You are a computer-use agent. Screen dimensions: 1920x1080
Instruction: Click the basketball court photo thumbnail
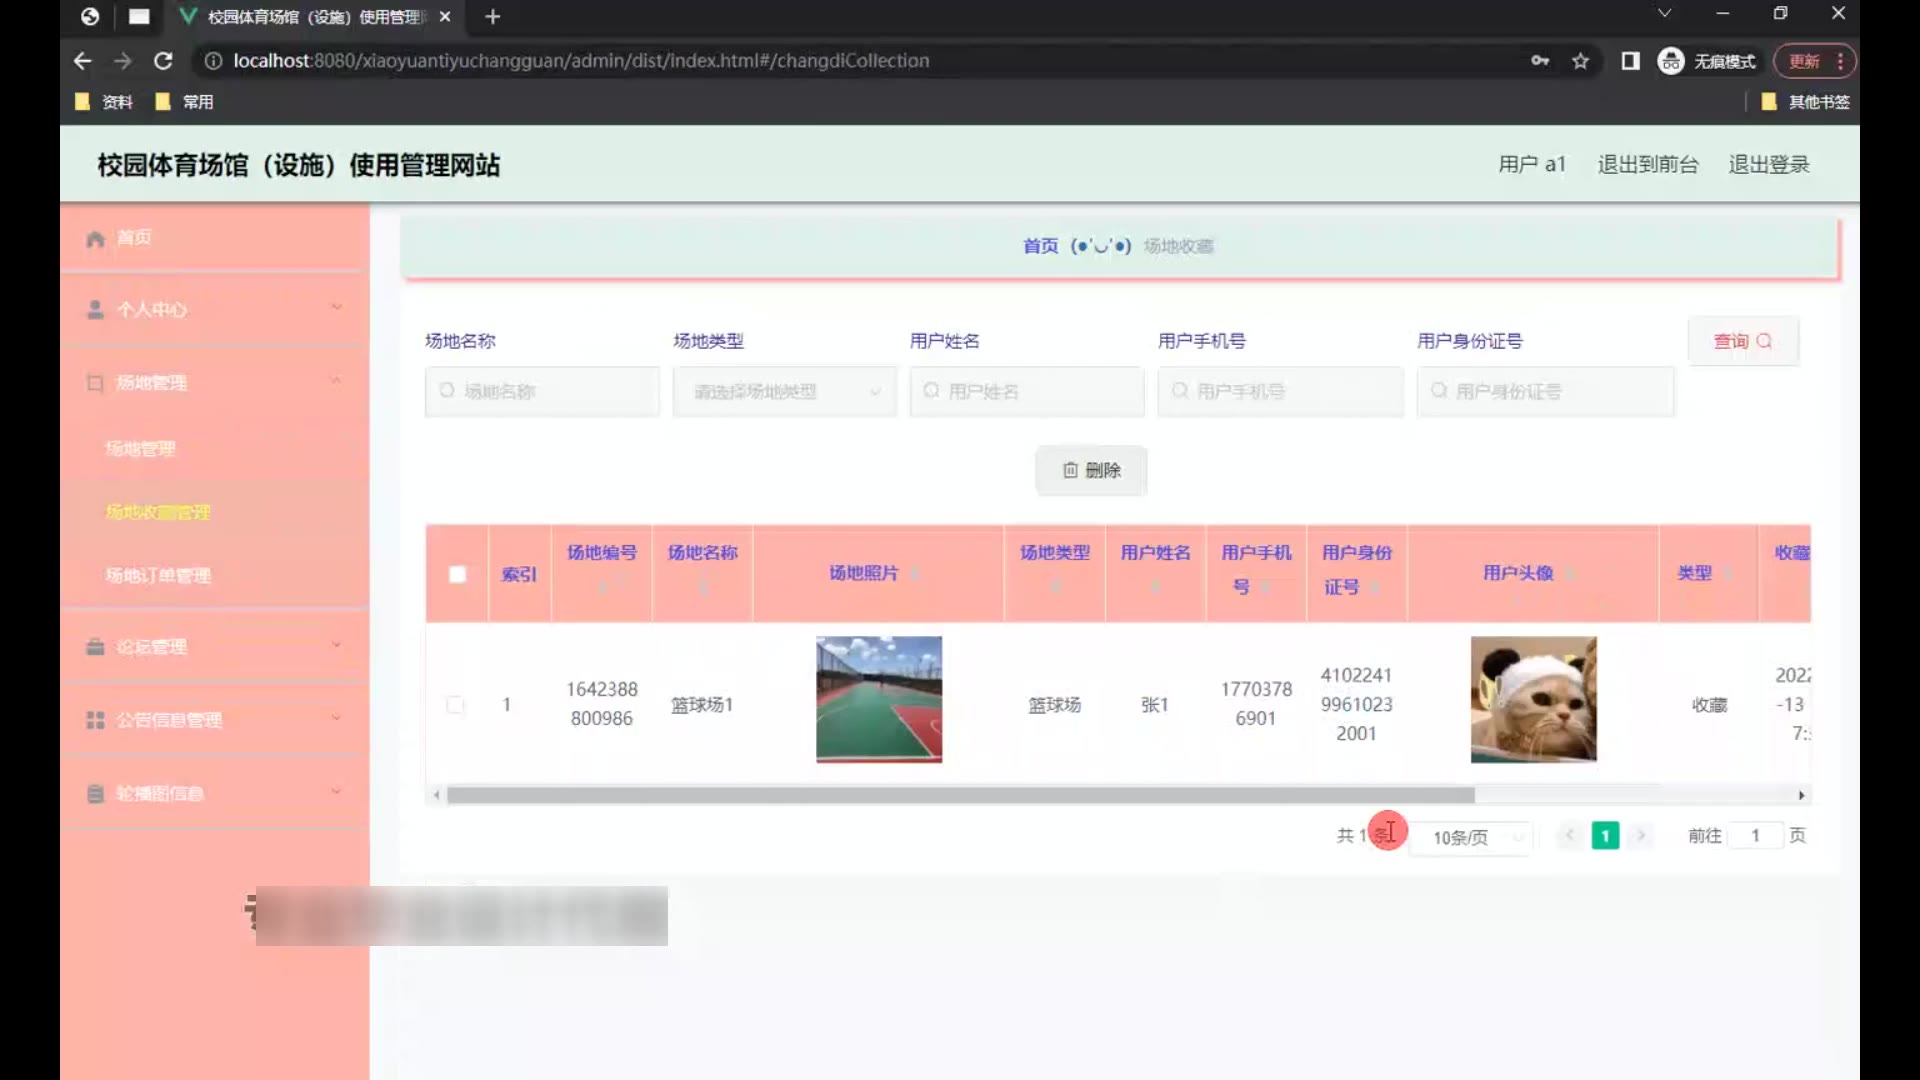click(878, 699)
